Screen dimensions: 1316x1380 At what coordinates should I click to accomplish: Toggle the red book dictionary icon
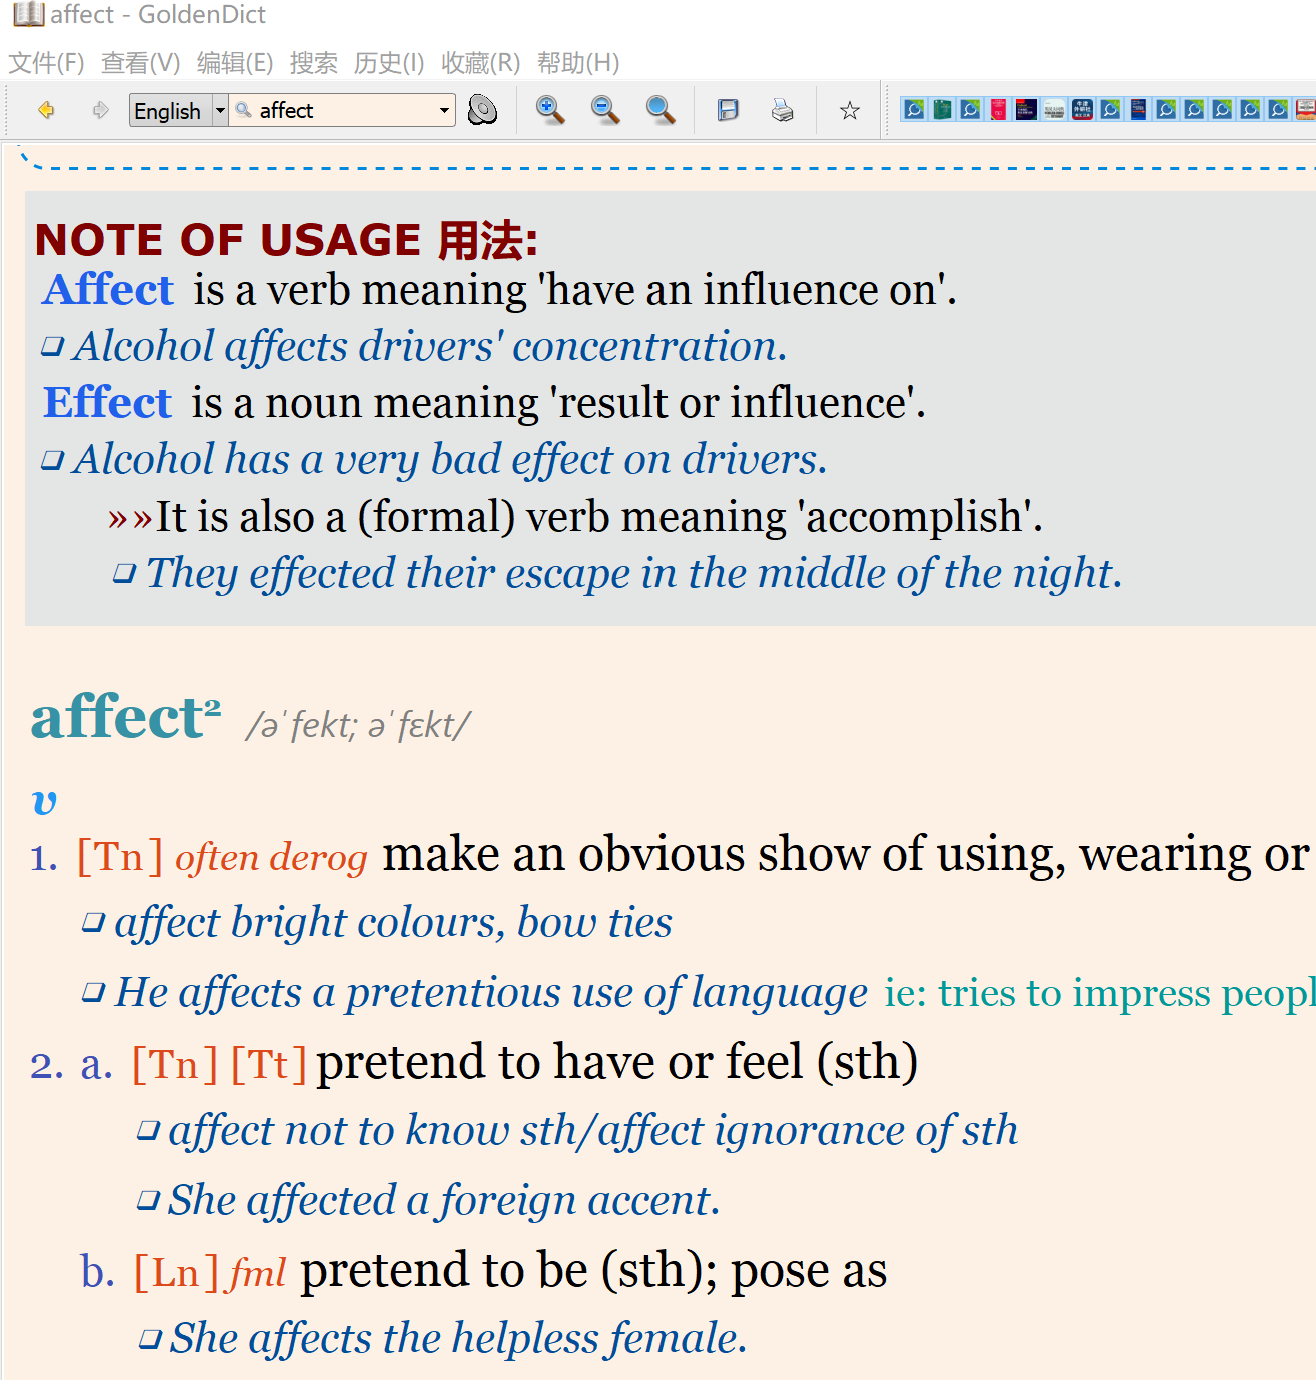coord(998,109)
